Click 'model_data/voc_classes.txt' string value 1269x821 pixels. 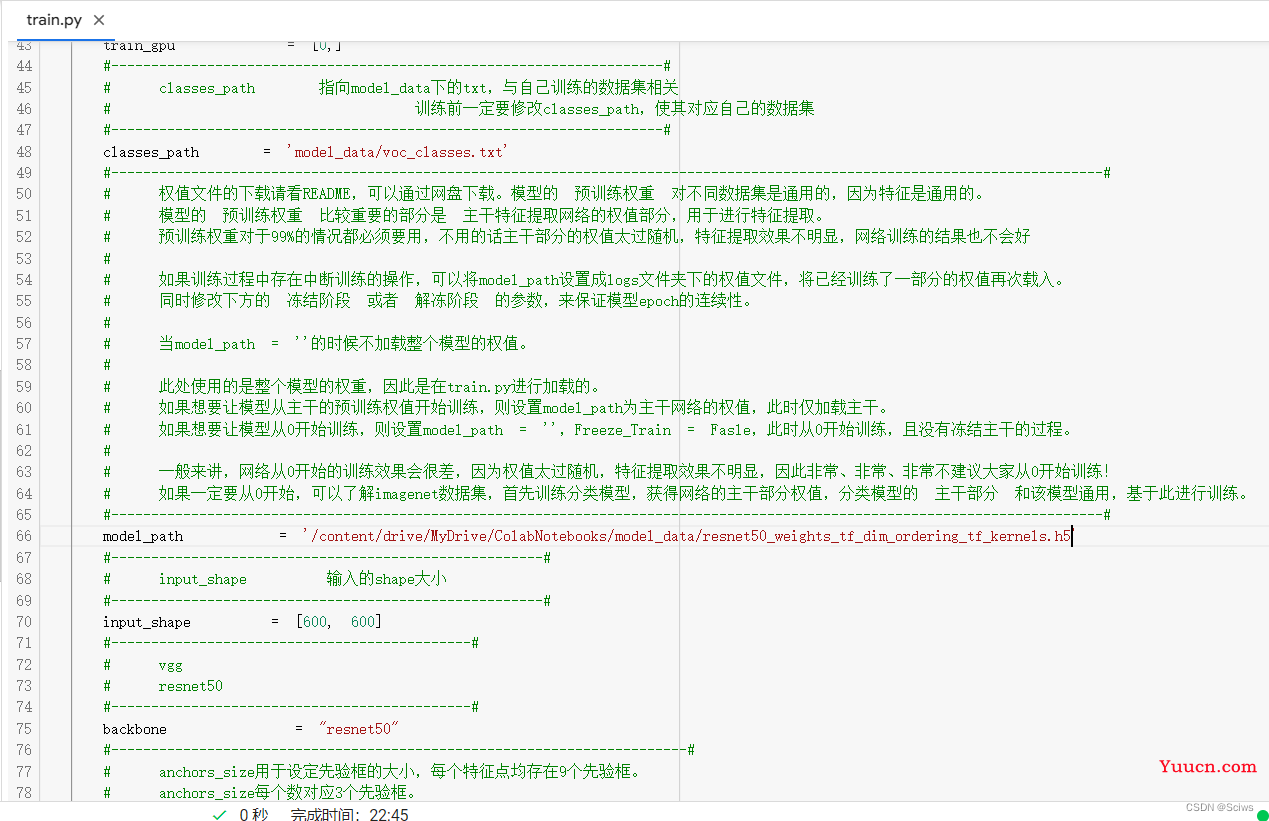(398, 152)
